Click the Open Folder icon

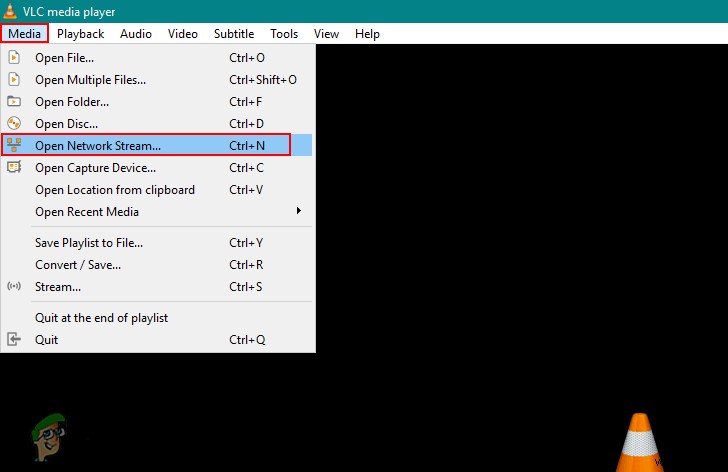(14, 101)
